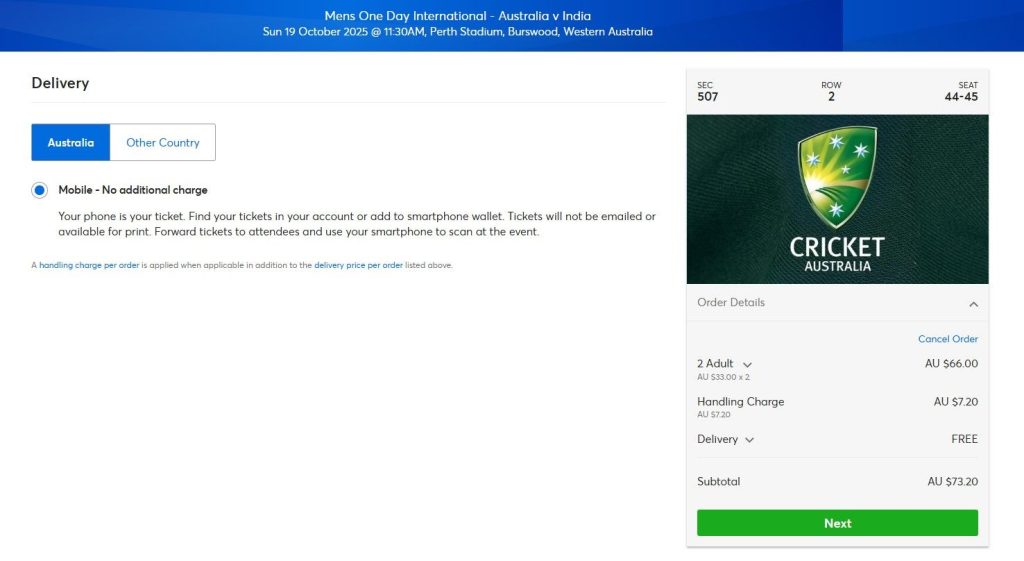Screen dimensions: 1024x561
Task: Click the Order Details header text
Action: (731, 302)
